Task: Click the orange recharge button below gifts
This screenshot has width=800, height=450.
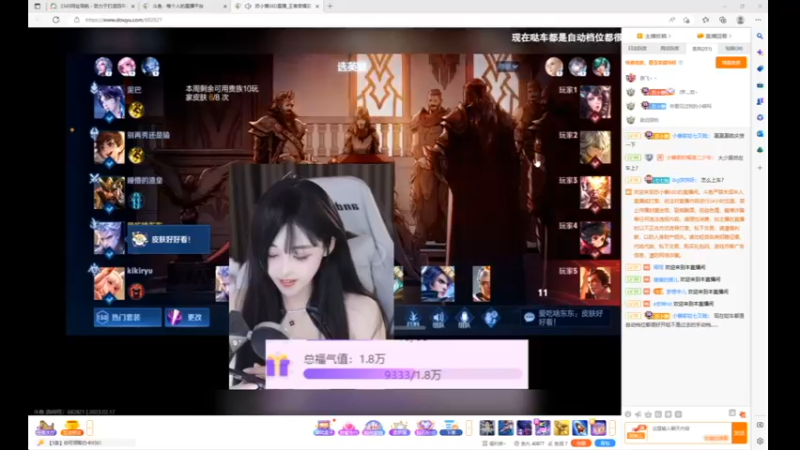Action: click(581, 443)
